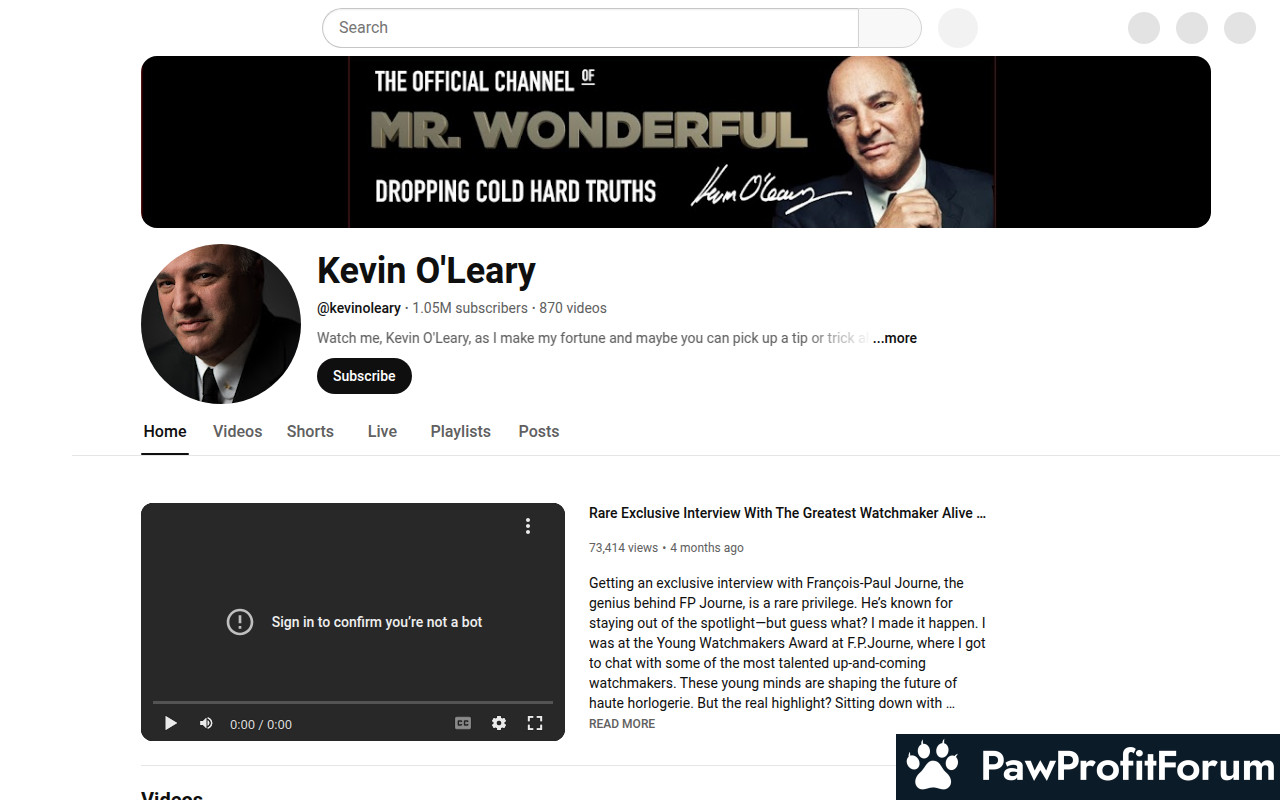1280x800 pixels.
Task: Enter fullscreen mode on the video player
Action: (x=535, y=723)
